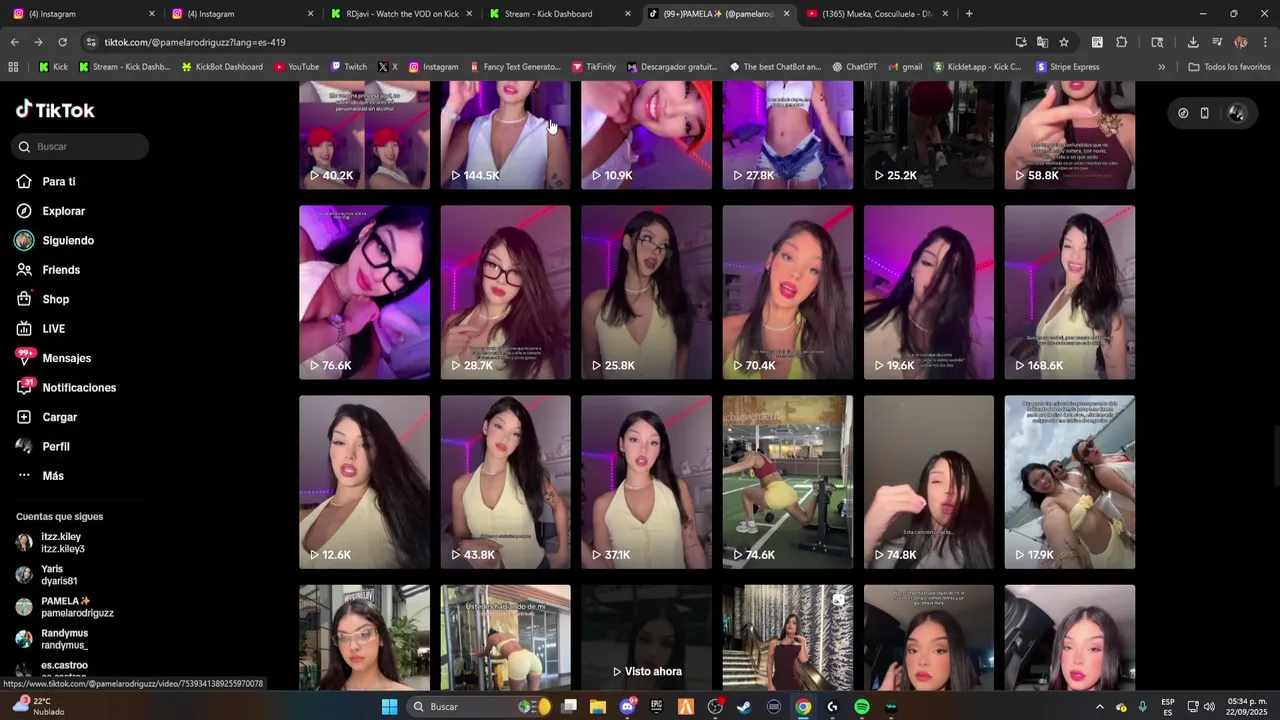Open the clock showing 05:34 p. m.
This screenshot has height=720, width=1280.
1247,706
